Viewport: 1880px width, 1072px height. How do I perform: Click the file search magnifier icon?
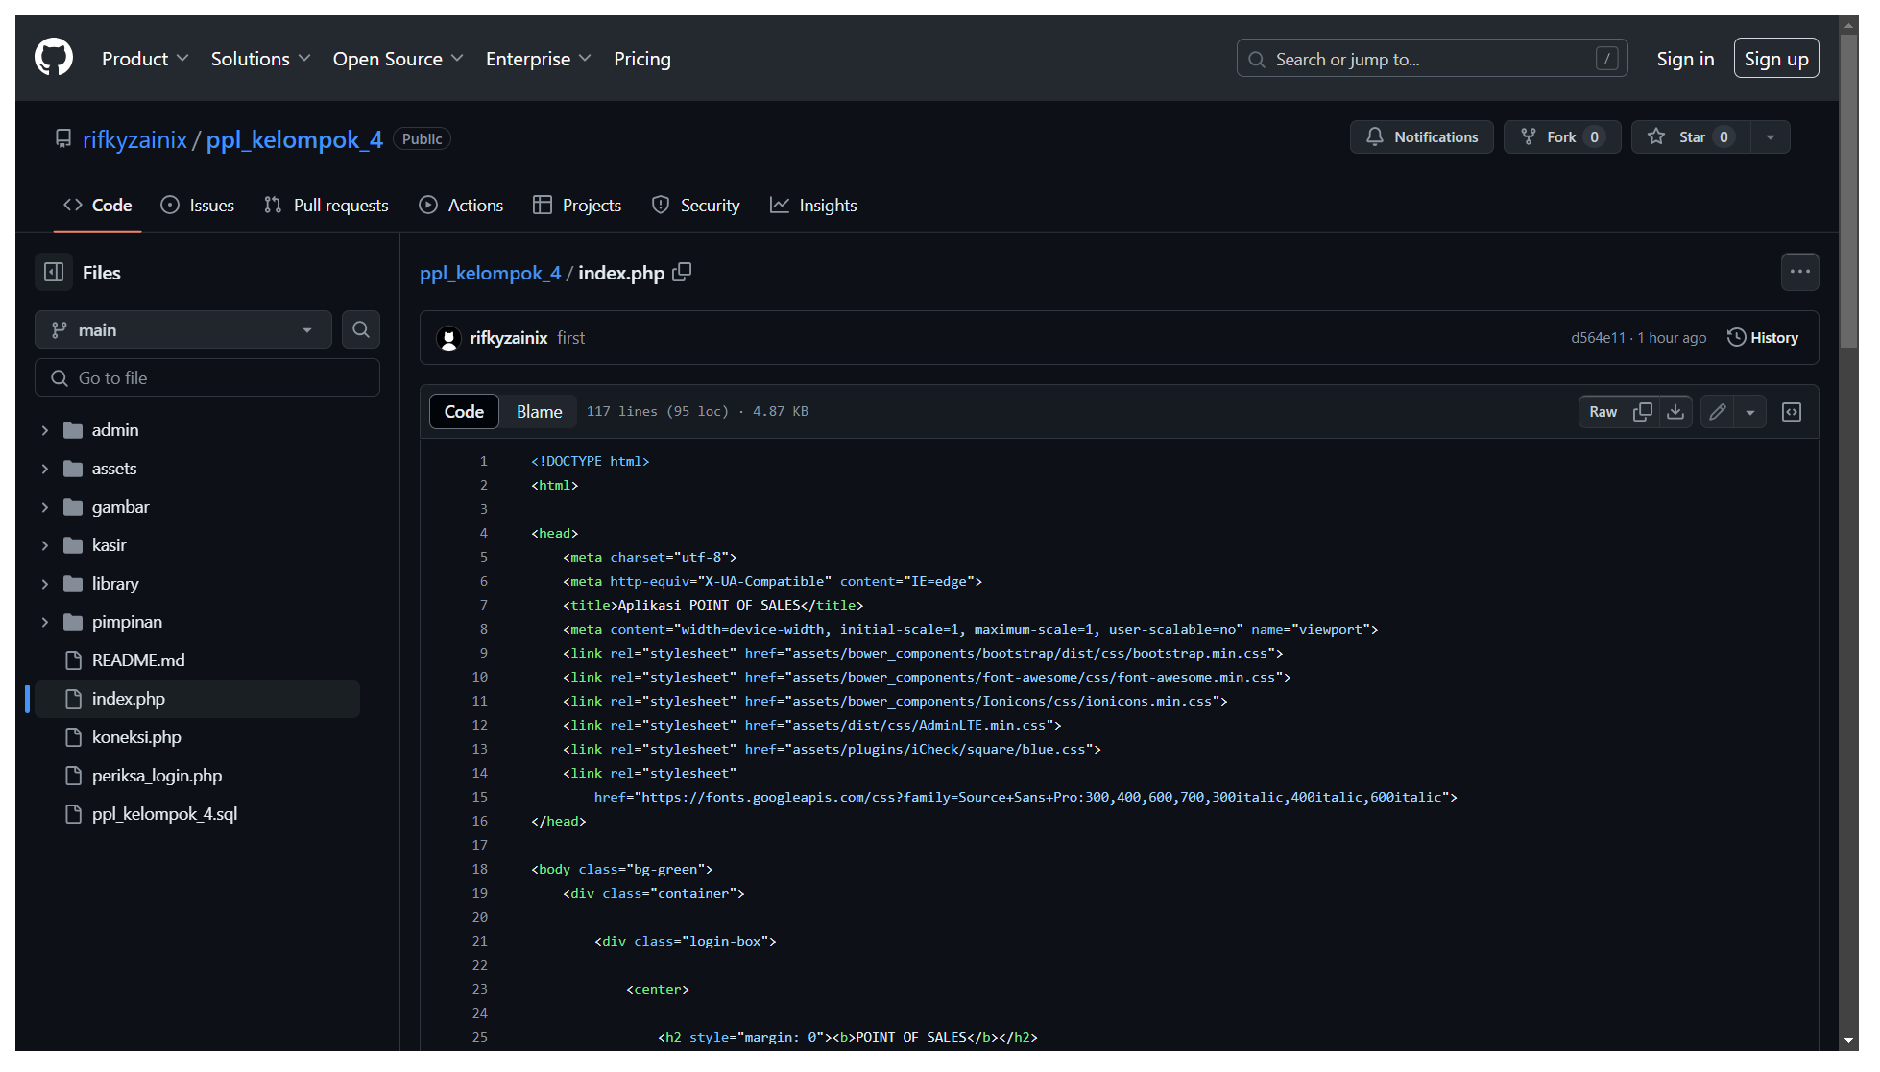coord(361,329)
